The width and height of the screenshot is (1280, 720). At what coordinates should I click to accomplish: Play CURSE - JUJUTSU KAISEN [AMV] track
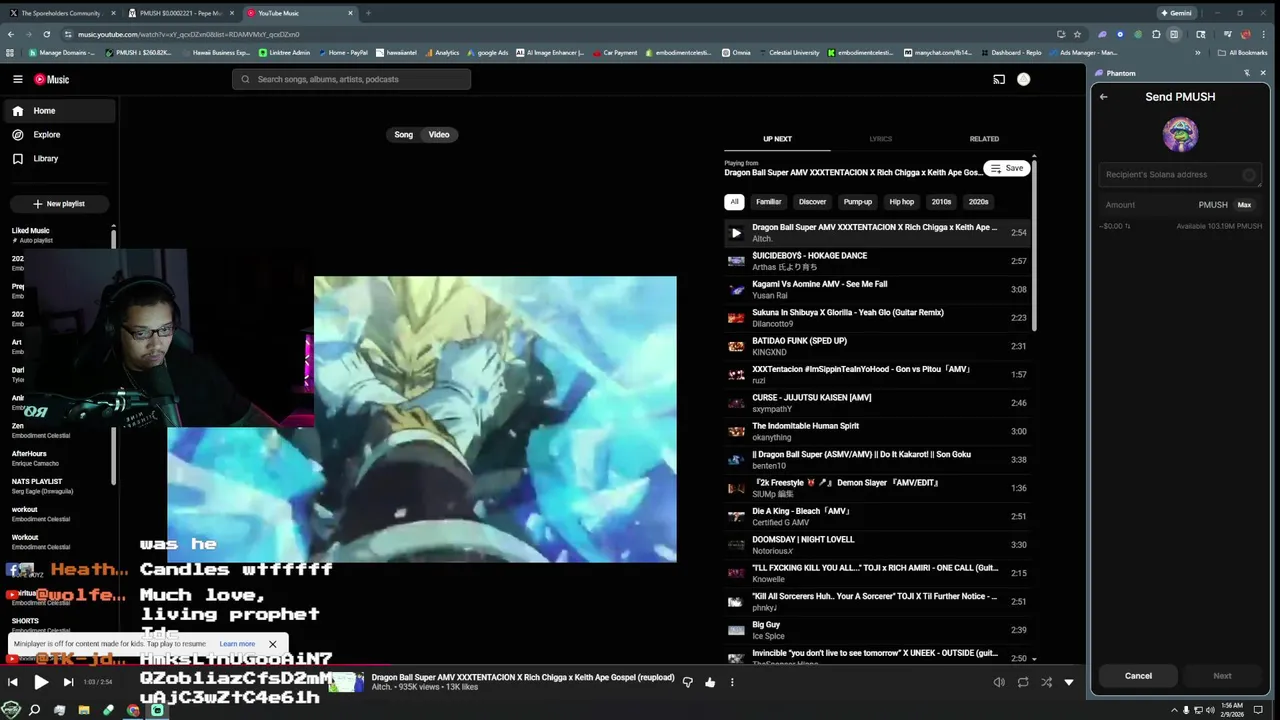[x=877, y=403]
